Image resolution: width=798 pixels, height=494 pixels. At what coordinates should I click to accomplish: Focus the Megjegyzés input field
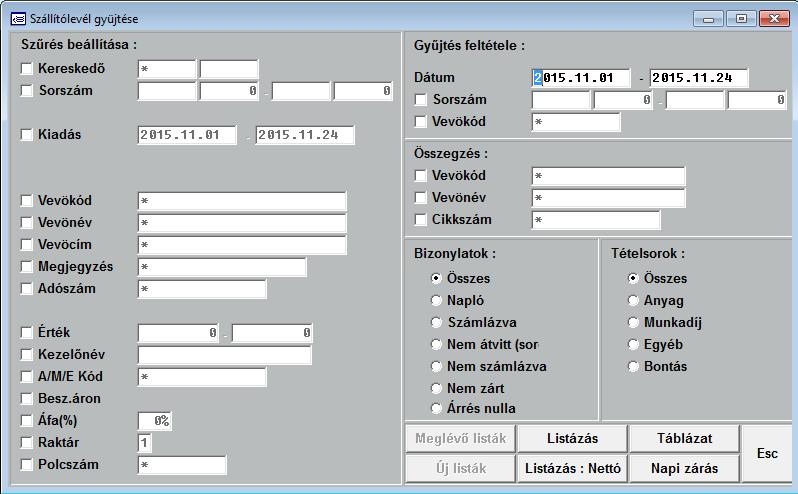[222, 267]
